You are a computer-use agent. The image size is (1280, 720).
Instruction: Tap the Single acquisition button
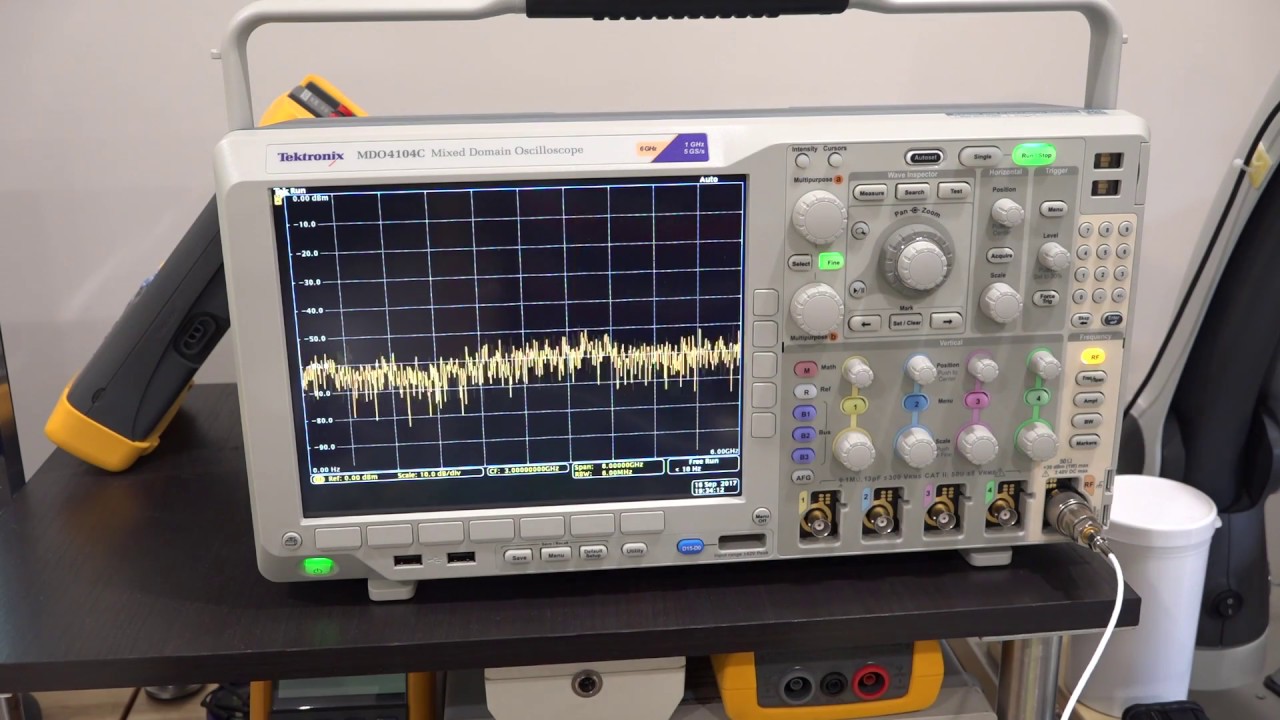(x=981, y=157)
